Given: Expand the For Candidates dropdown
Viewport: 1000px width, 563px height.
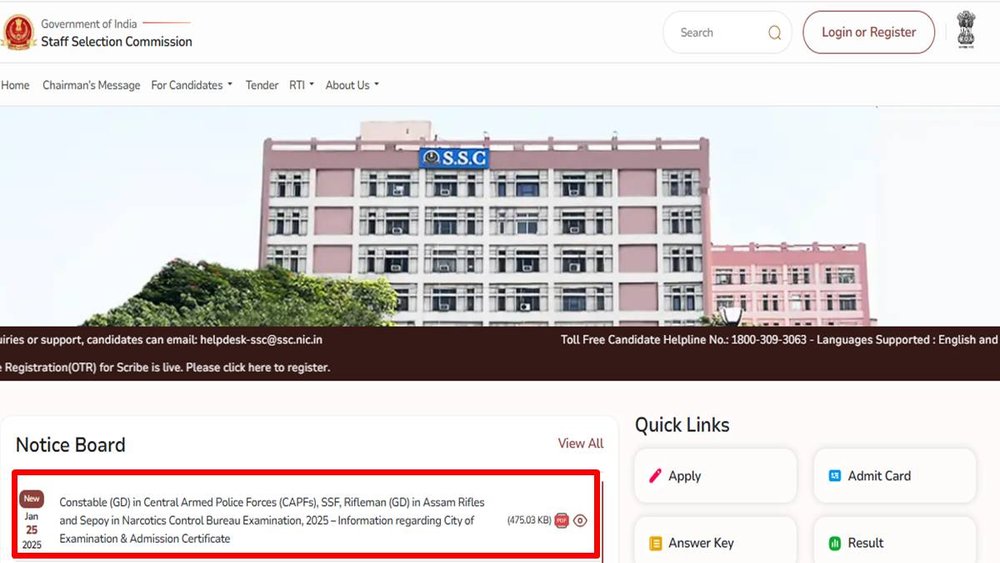Looking at the screenshot, I should 191,85.
